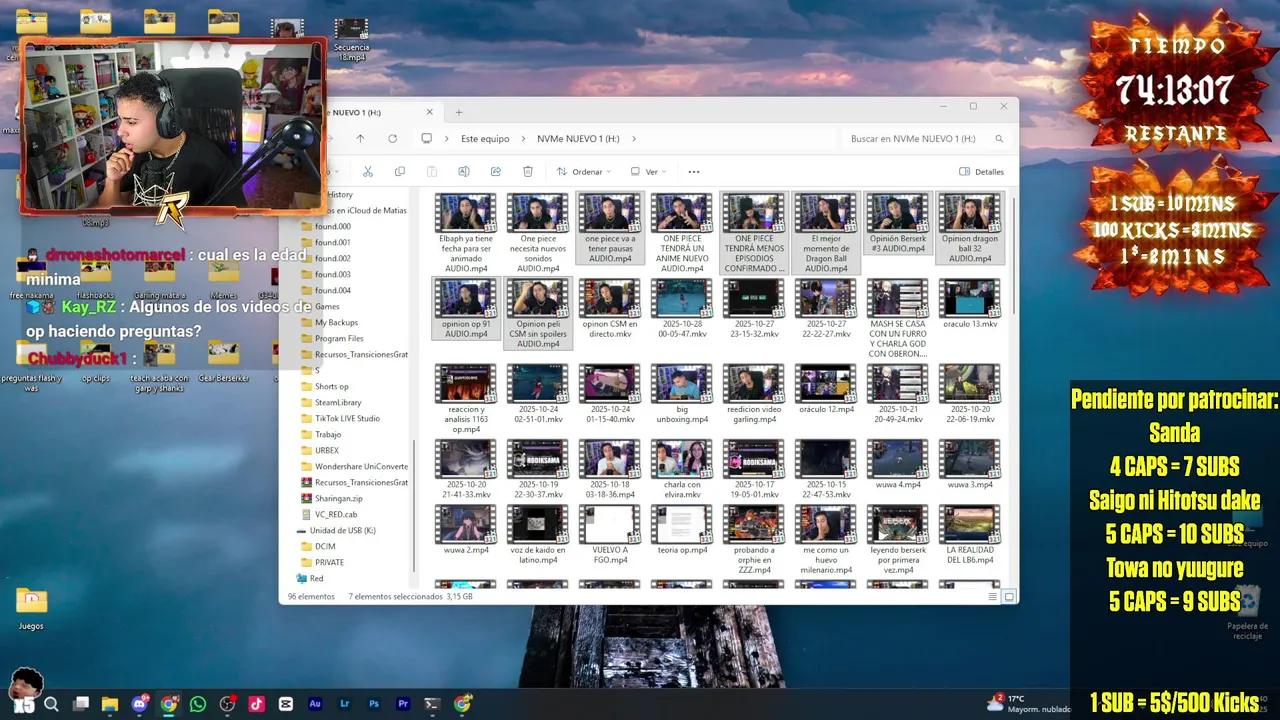
Task: Open TikTok app from the taskbar
Action: point(256,704)
